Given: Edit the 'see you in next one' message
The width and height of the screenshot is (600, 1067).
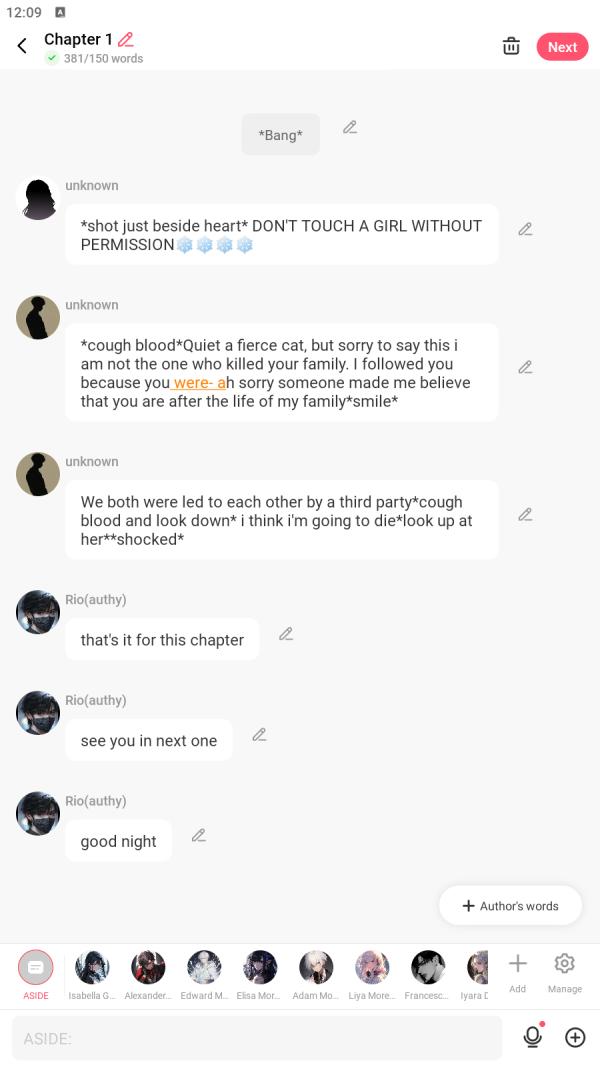Looking at the screenshot, I should click(x=259, y=734).
